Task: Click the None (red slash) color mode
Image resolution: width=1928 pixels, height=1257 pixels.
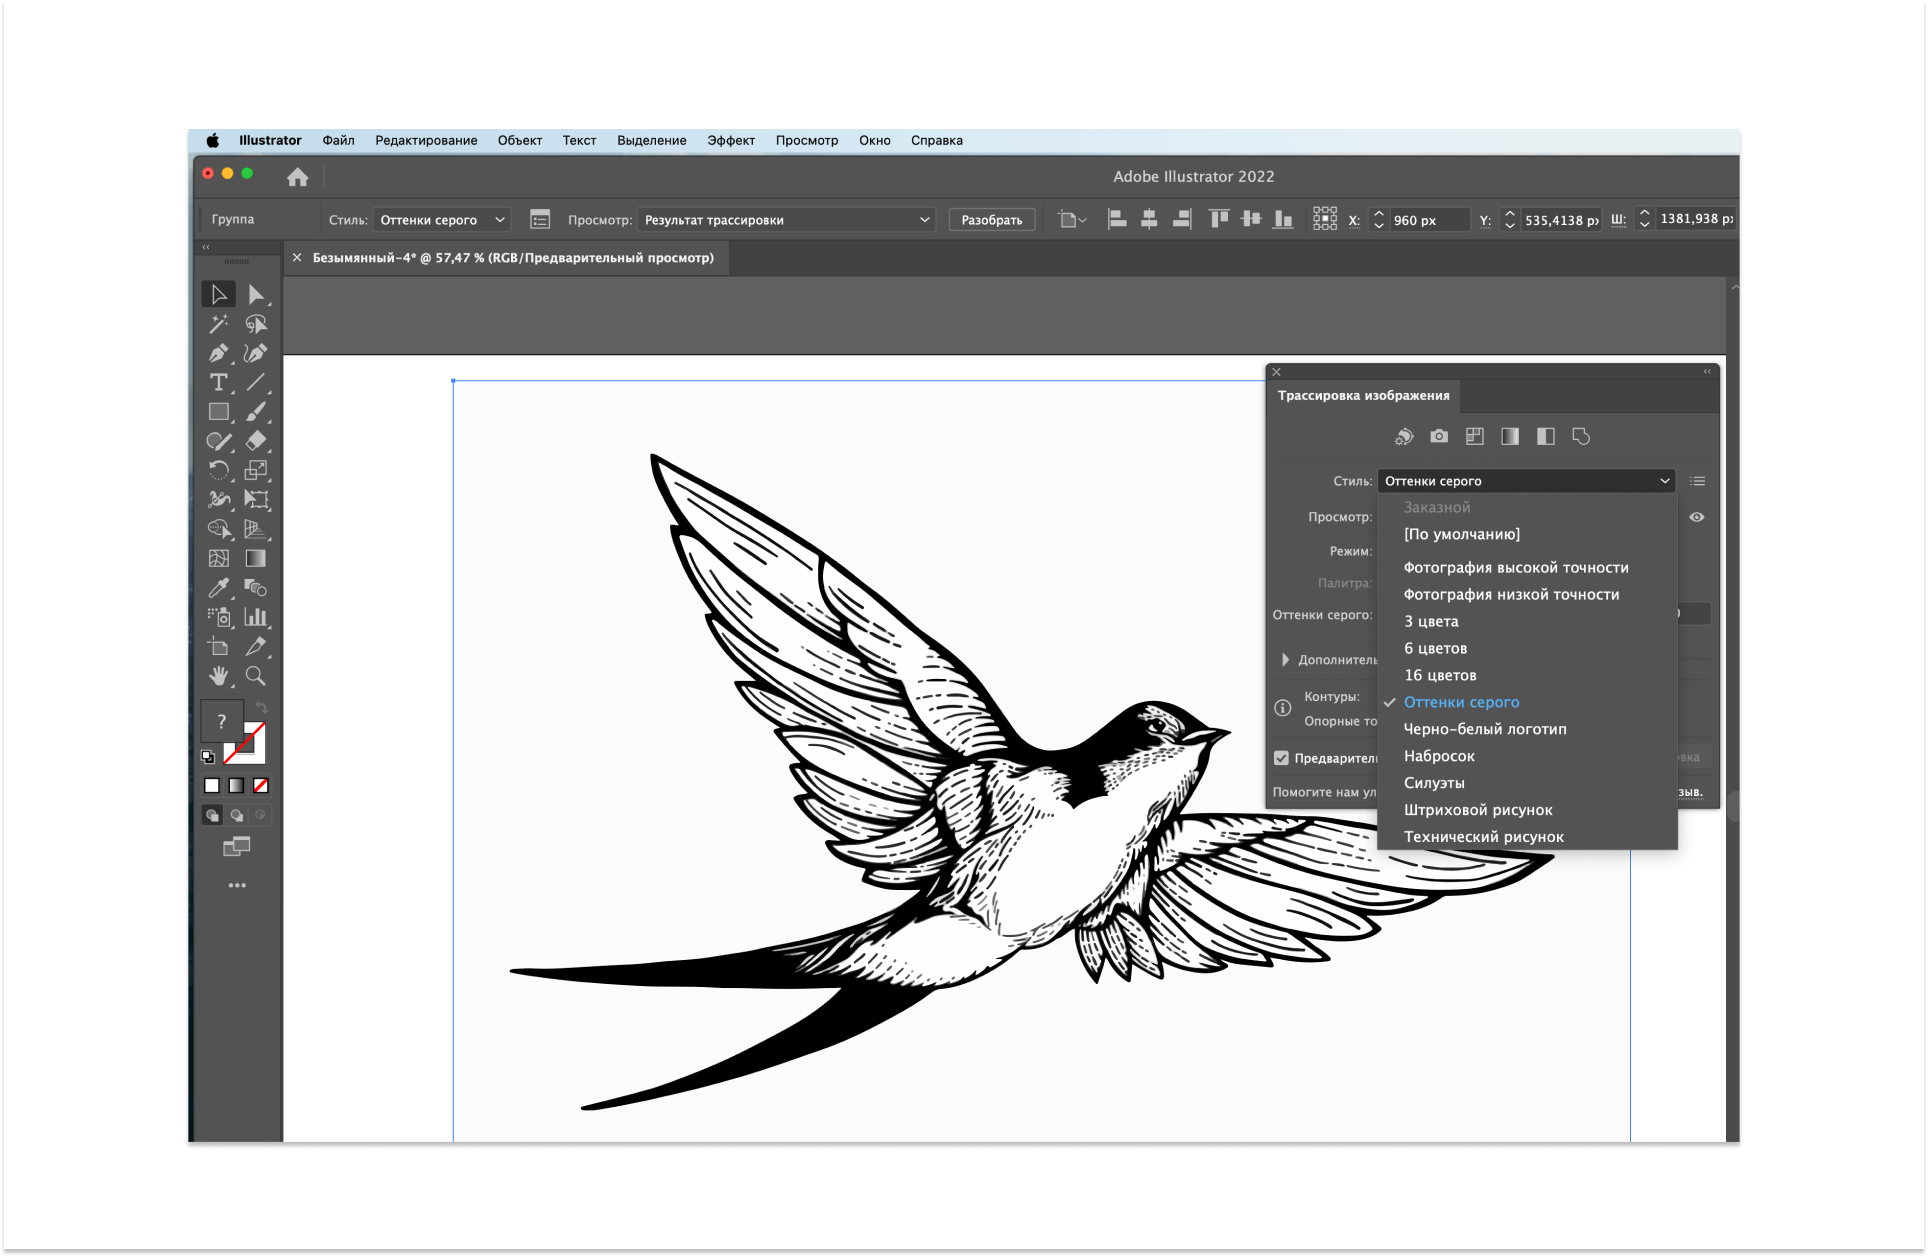Action: pos(261,786)
